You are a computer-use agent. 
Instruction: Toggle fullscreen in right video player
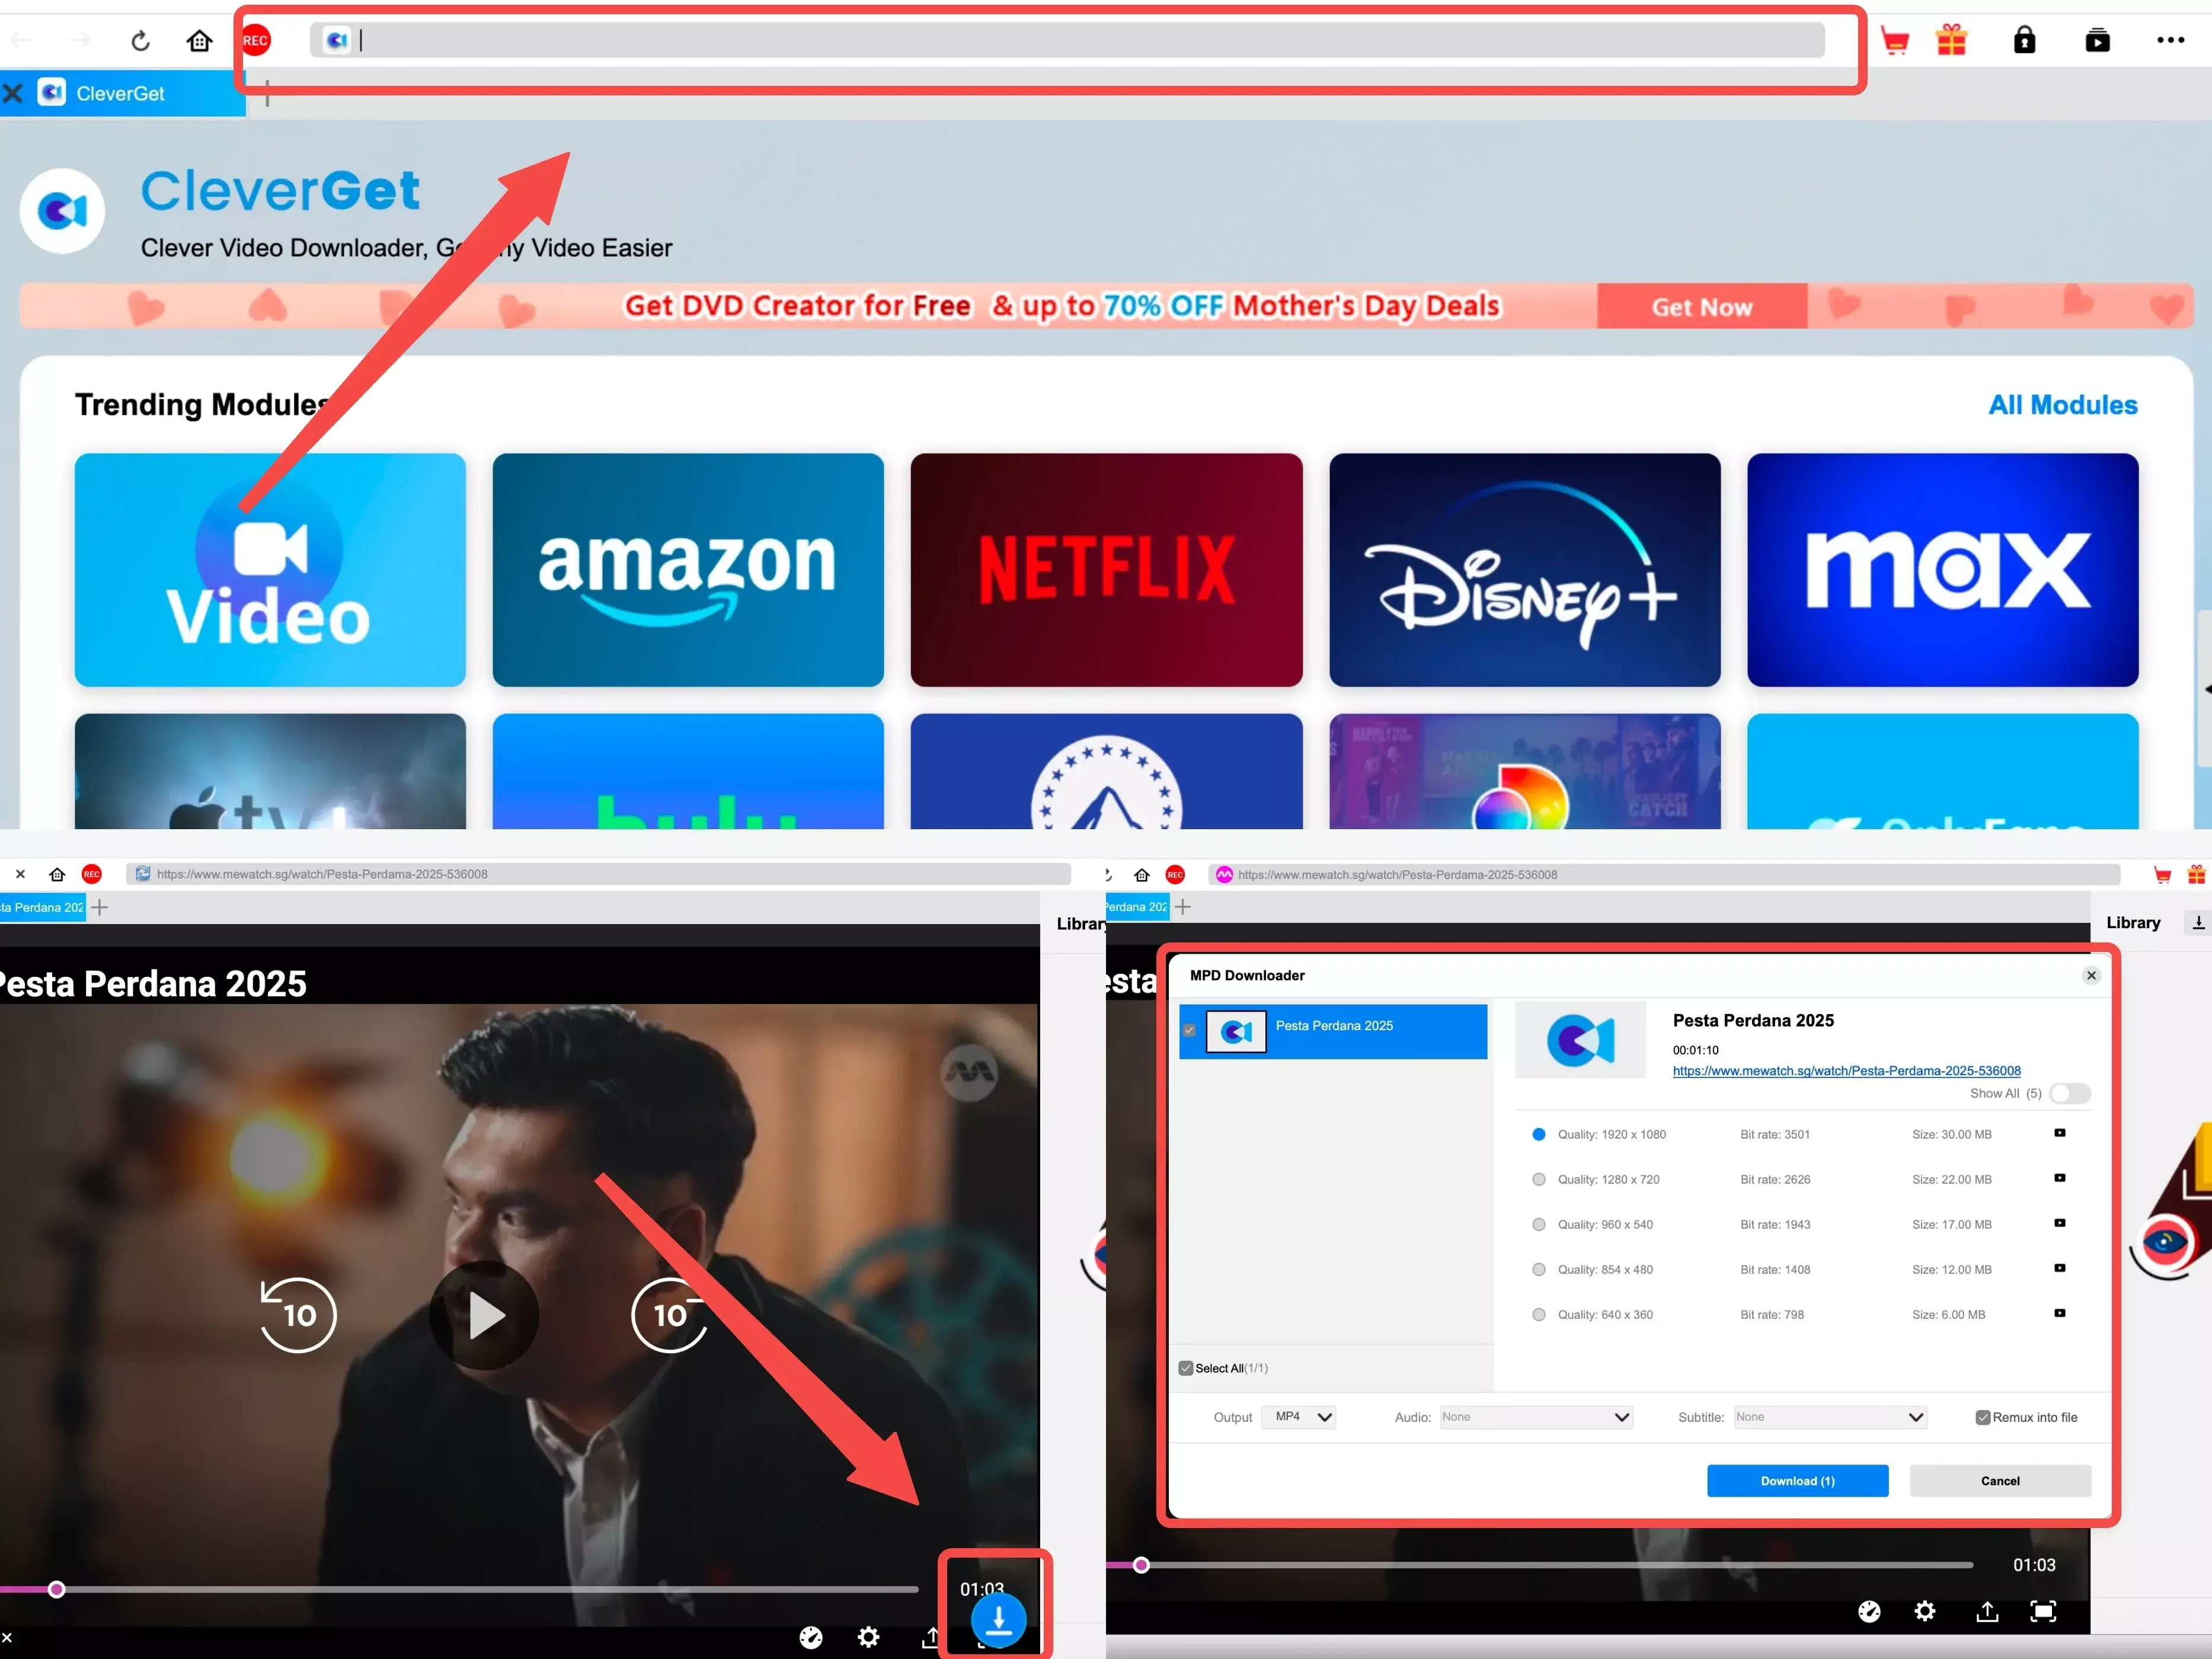click(2042, 1611)
